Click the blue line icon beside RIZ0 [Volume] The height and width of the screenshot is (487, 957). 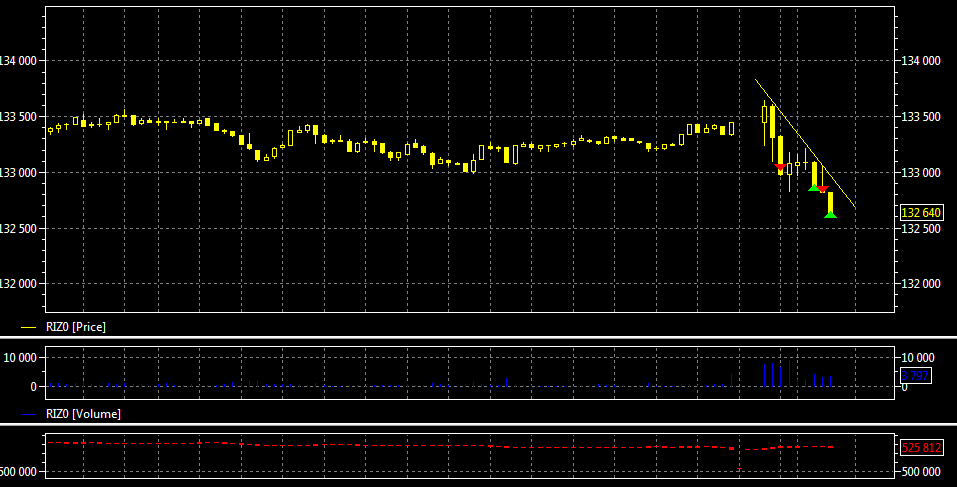(29, 414)
